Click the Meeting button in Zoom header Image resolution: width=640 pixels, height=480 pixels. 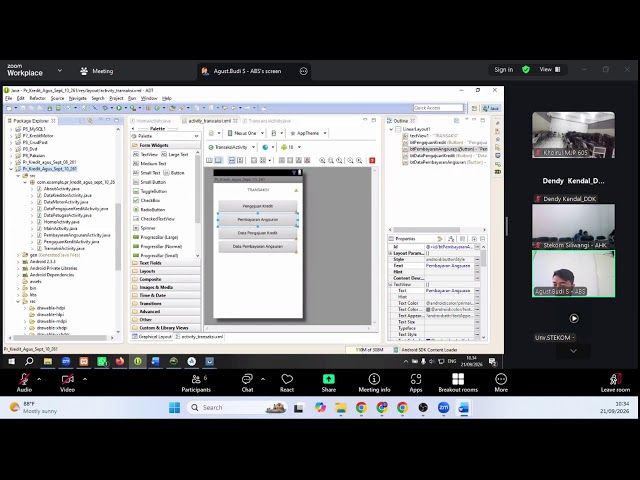tap(97, 71)
